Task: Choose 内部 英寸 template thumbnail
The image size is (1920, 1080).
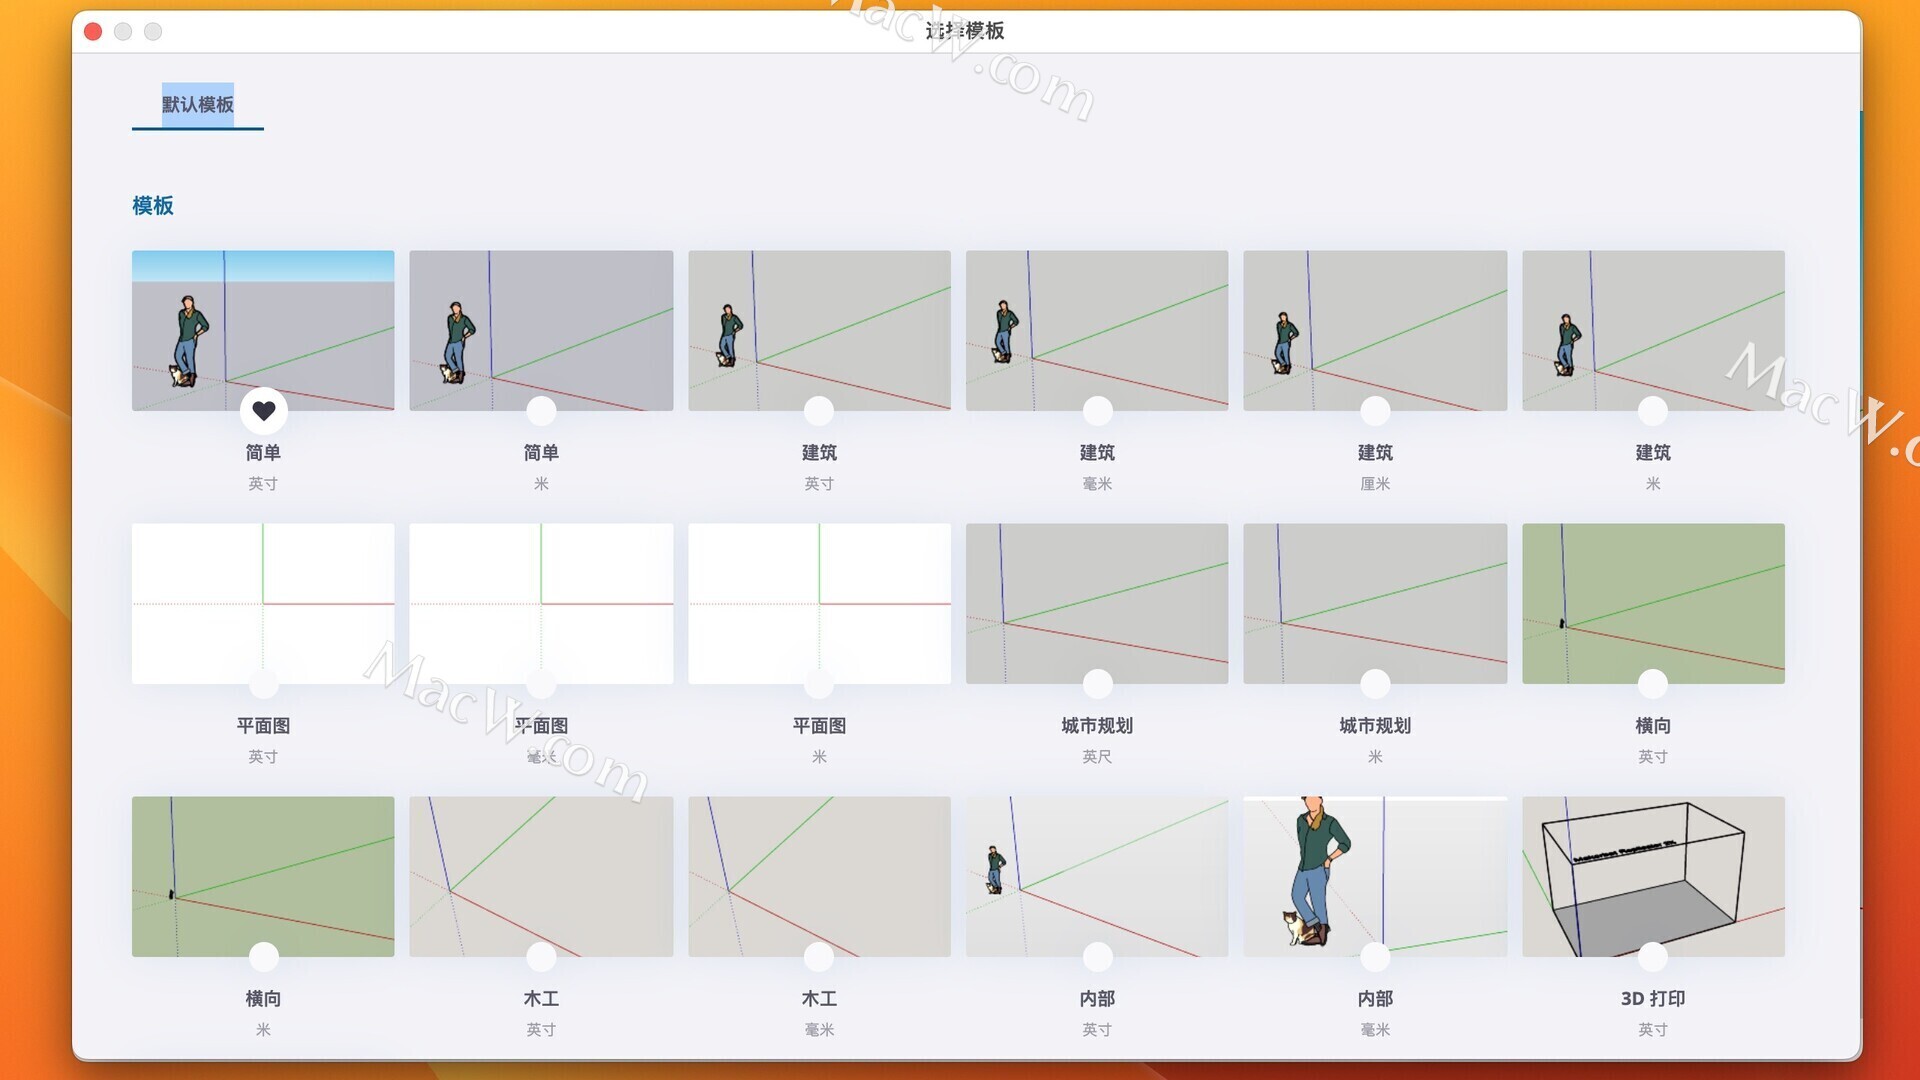Action: (1097, 876)
